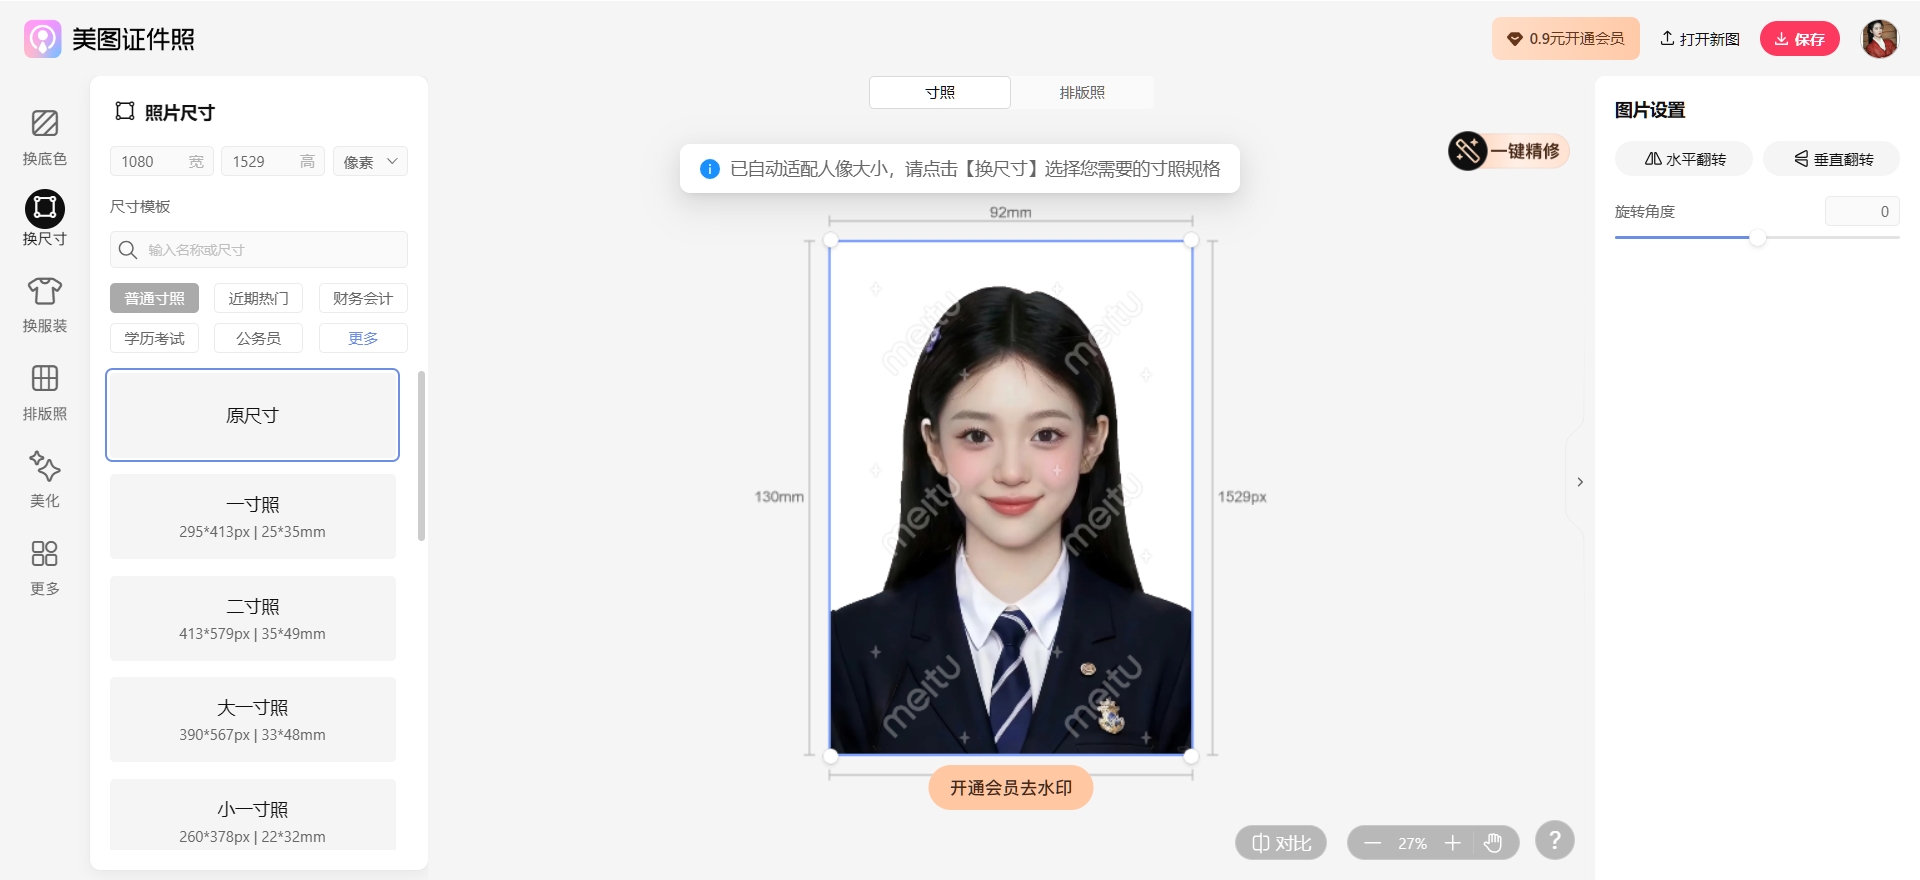Click the 130mm height label
Viewport: 1920px width, 880px height.
779,497
